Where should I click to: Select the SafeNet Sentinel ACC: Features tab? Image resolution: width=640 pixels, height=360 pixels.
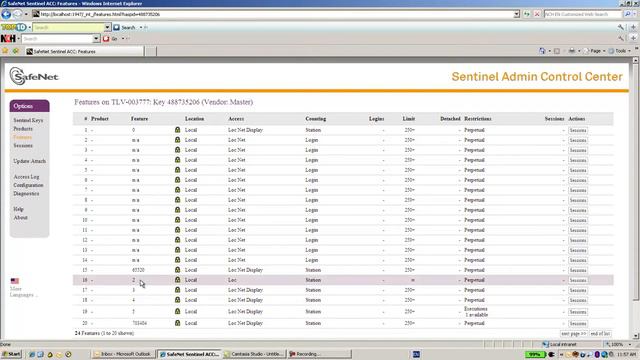tap(84, 51)
